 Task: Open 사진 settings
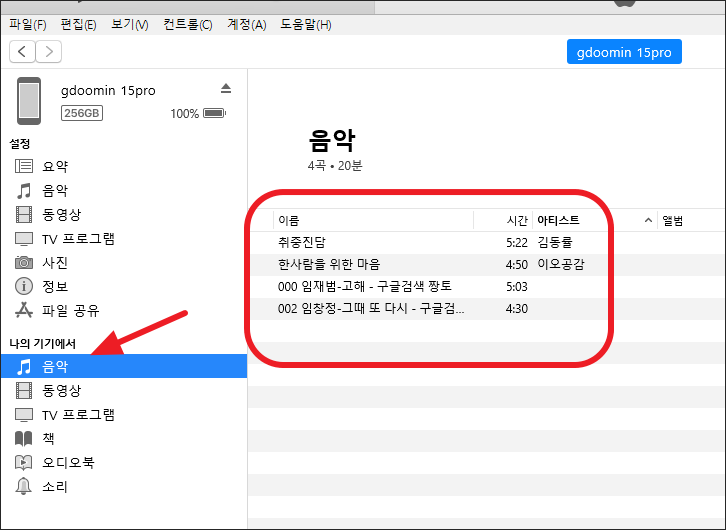coord(55,262)
